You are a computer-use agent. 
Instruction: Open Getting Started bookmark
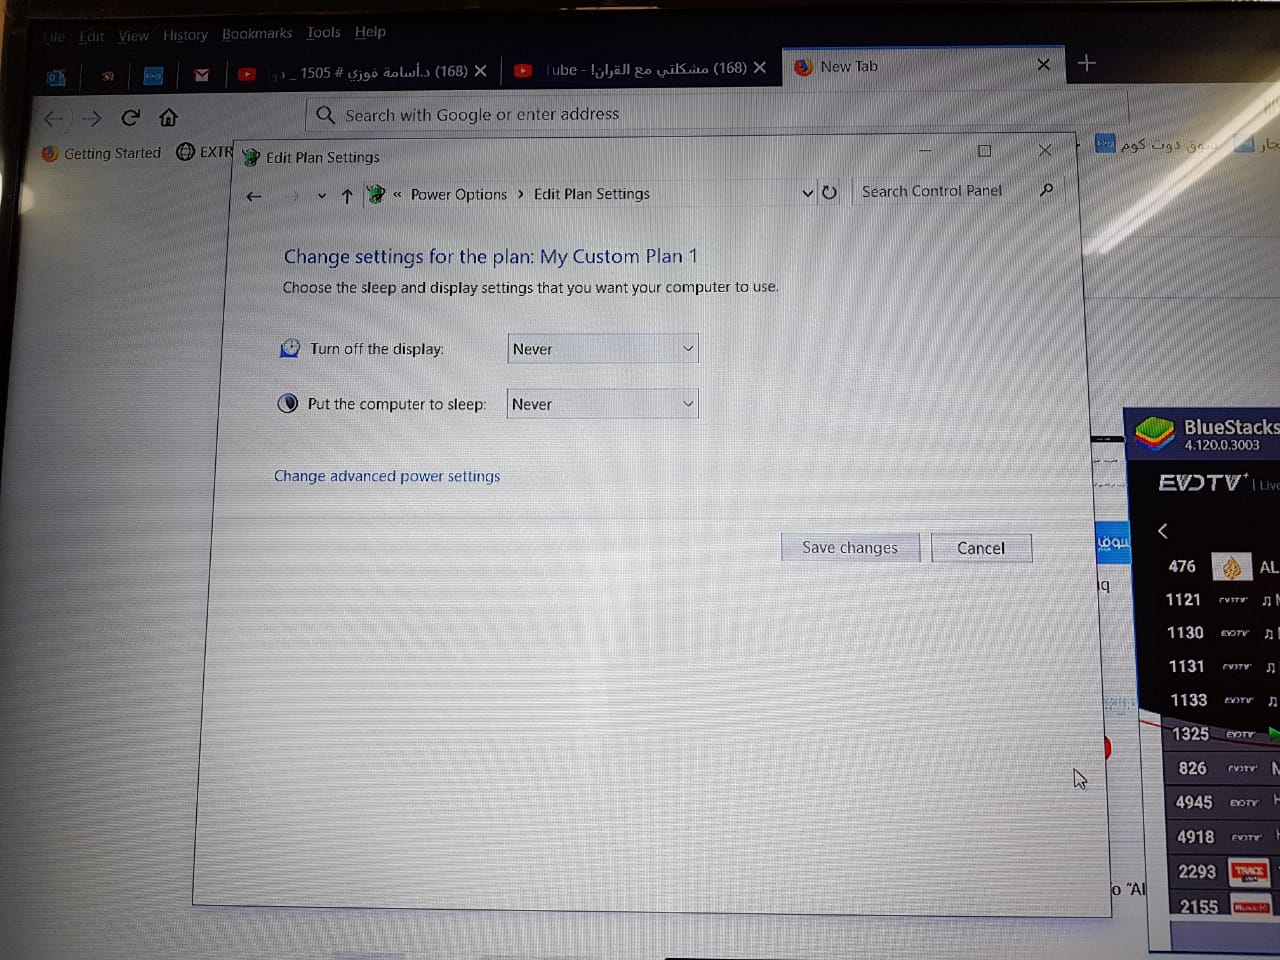pos(101,154)
